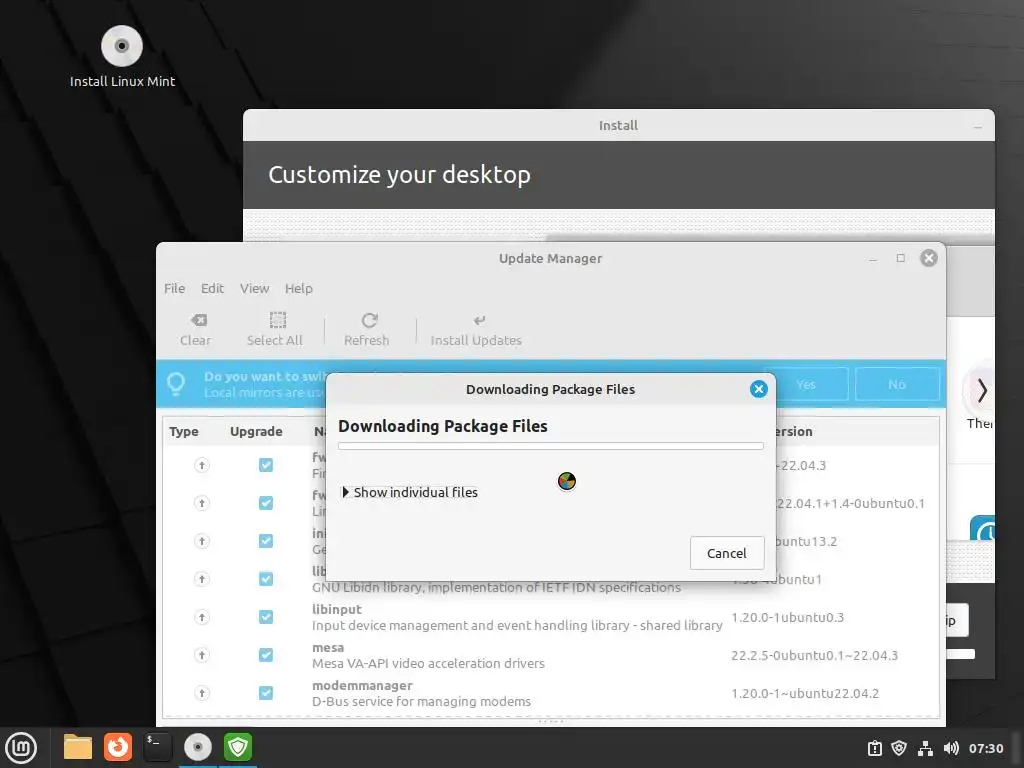The image size is (1024, 768).
Task: Select the modemmanager package name
Action: tap(362, 685)
